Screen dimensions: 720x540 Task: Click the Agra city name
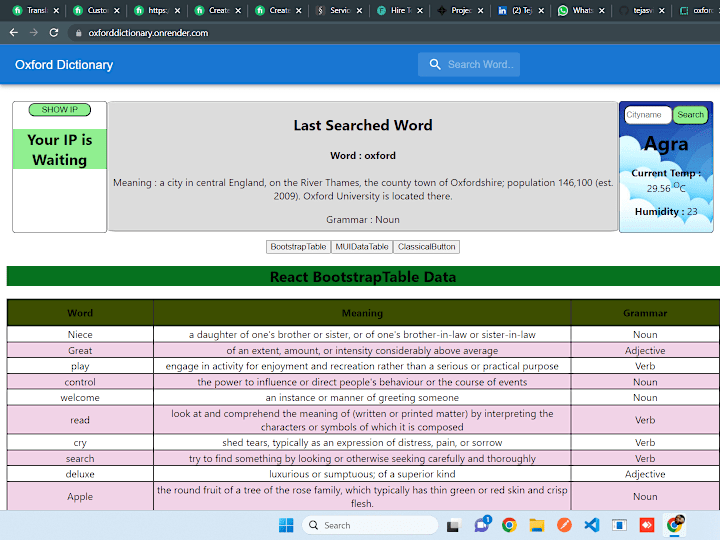click(x=666, y=144)
